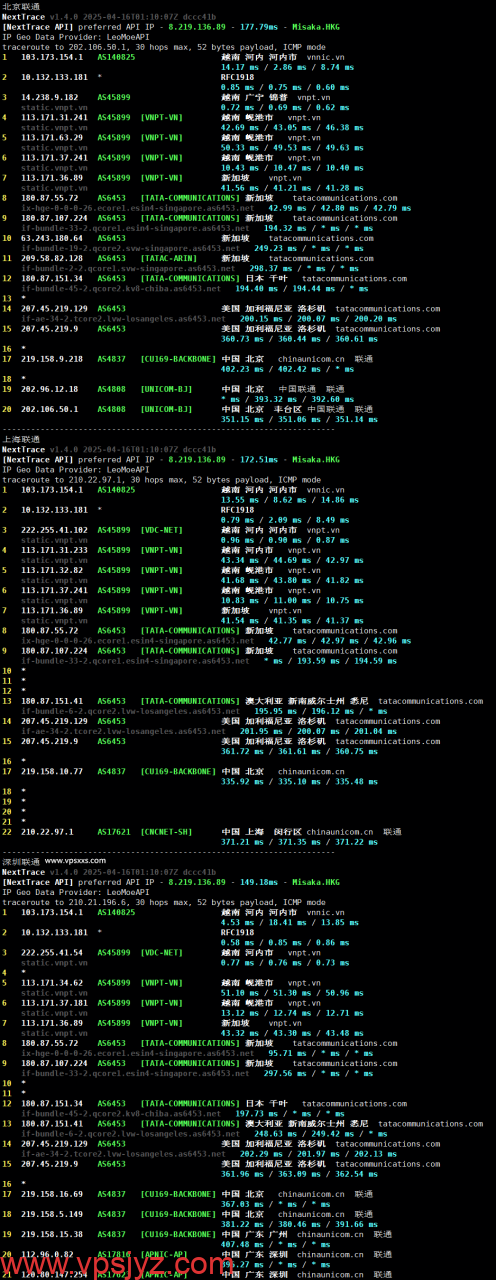Image resolution: width=496 pixels, height=1280 pixels.
Task: Select the IP address 113.171.37.181
Action: point(54,1001)
